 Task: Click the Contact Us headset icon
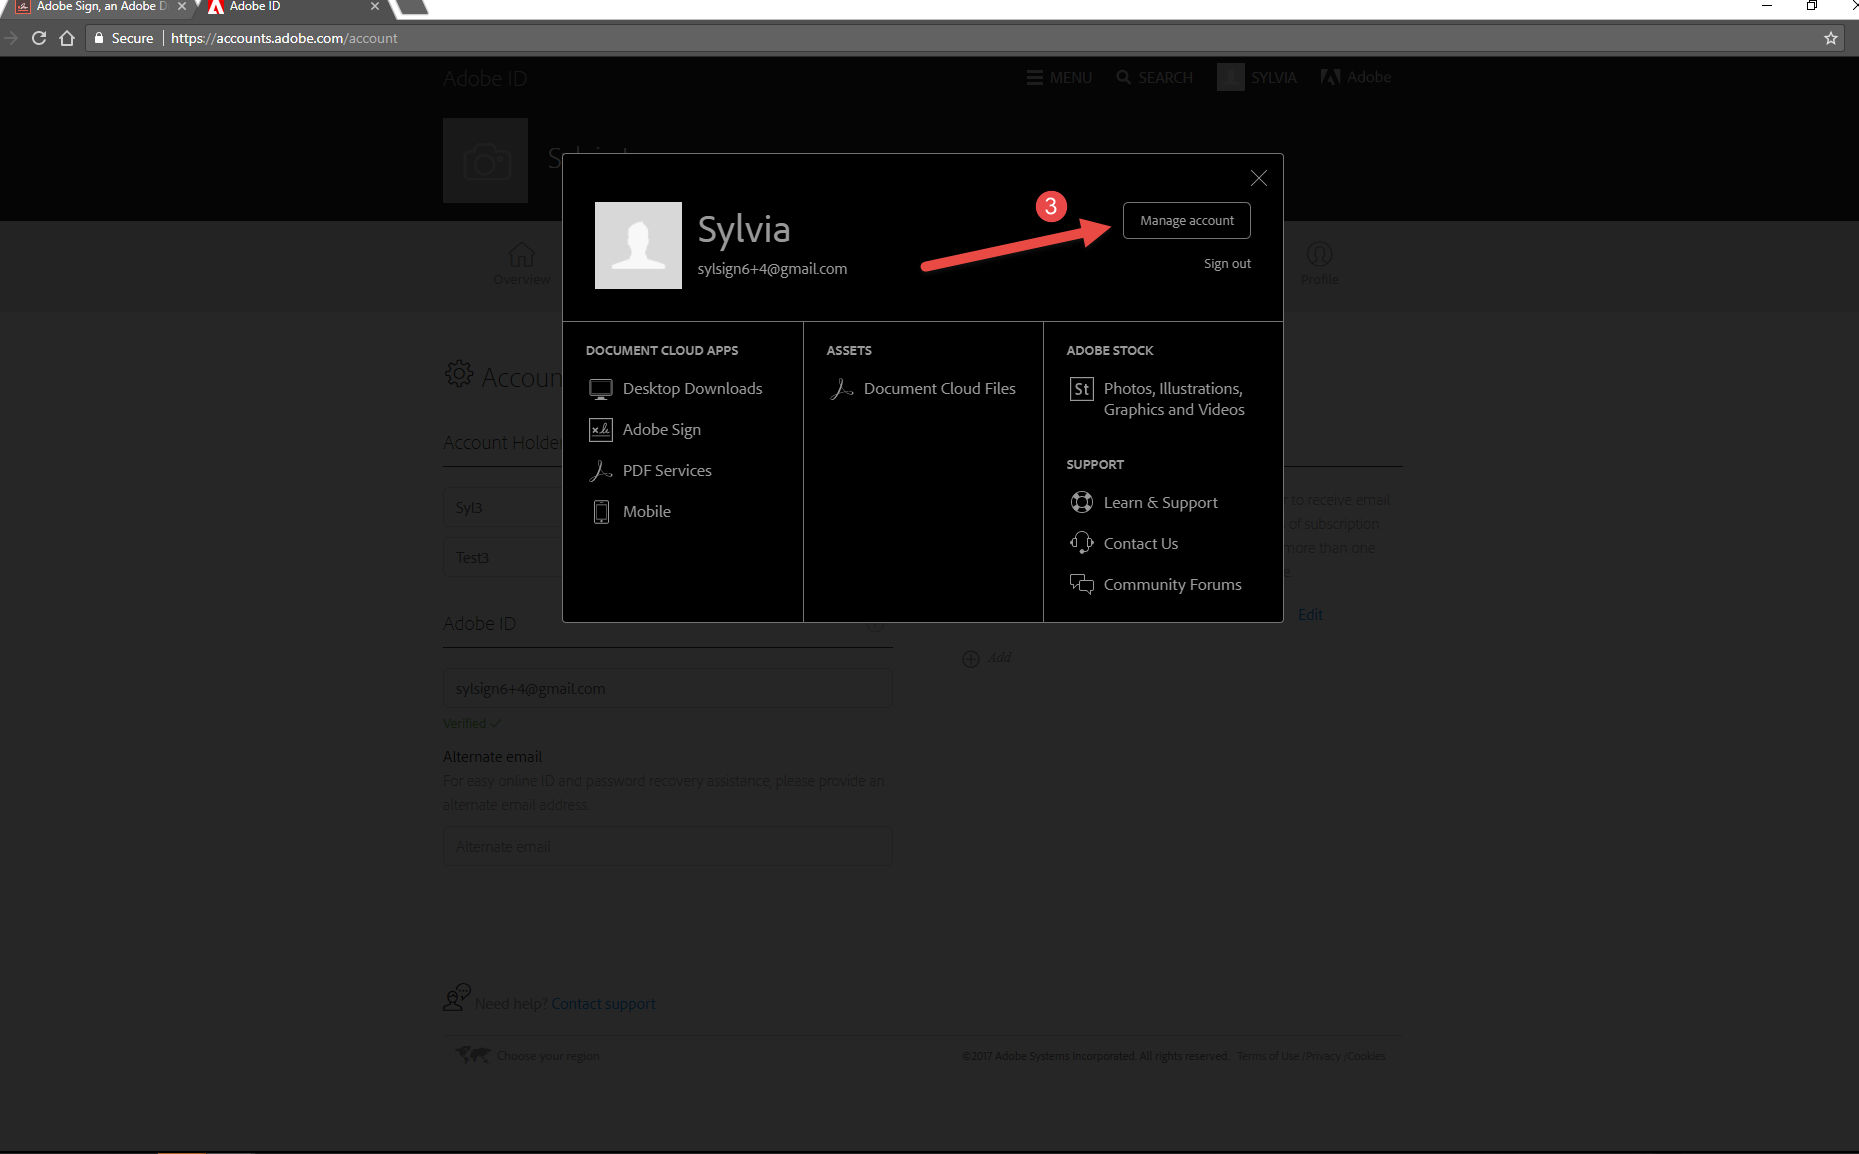pos(1082,543)
